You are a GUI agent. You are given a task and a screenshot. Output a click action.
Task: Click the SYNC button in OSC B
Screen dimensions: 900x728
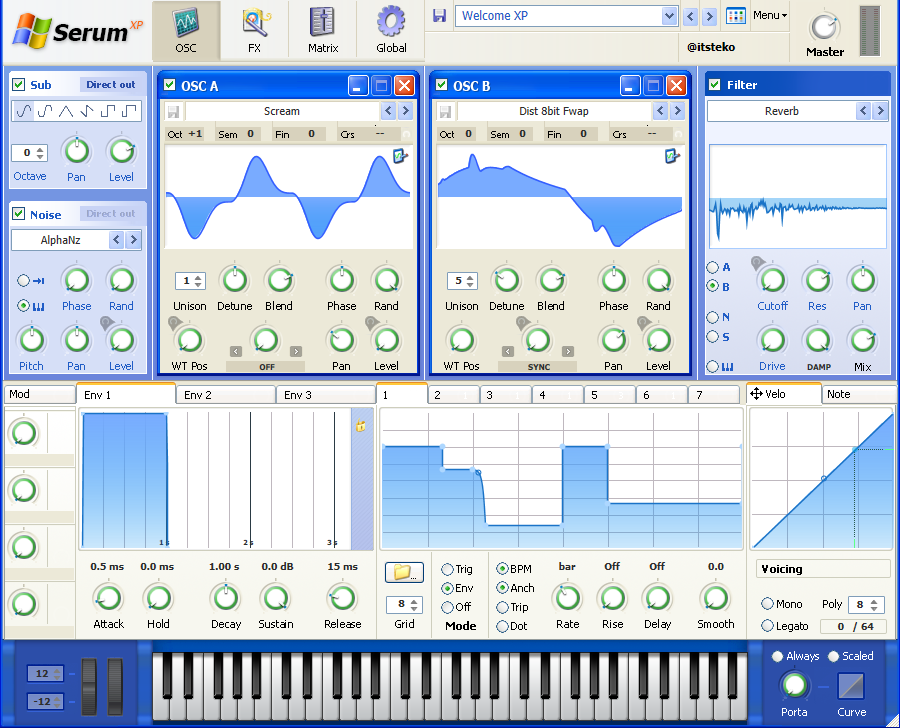point(539,366)
